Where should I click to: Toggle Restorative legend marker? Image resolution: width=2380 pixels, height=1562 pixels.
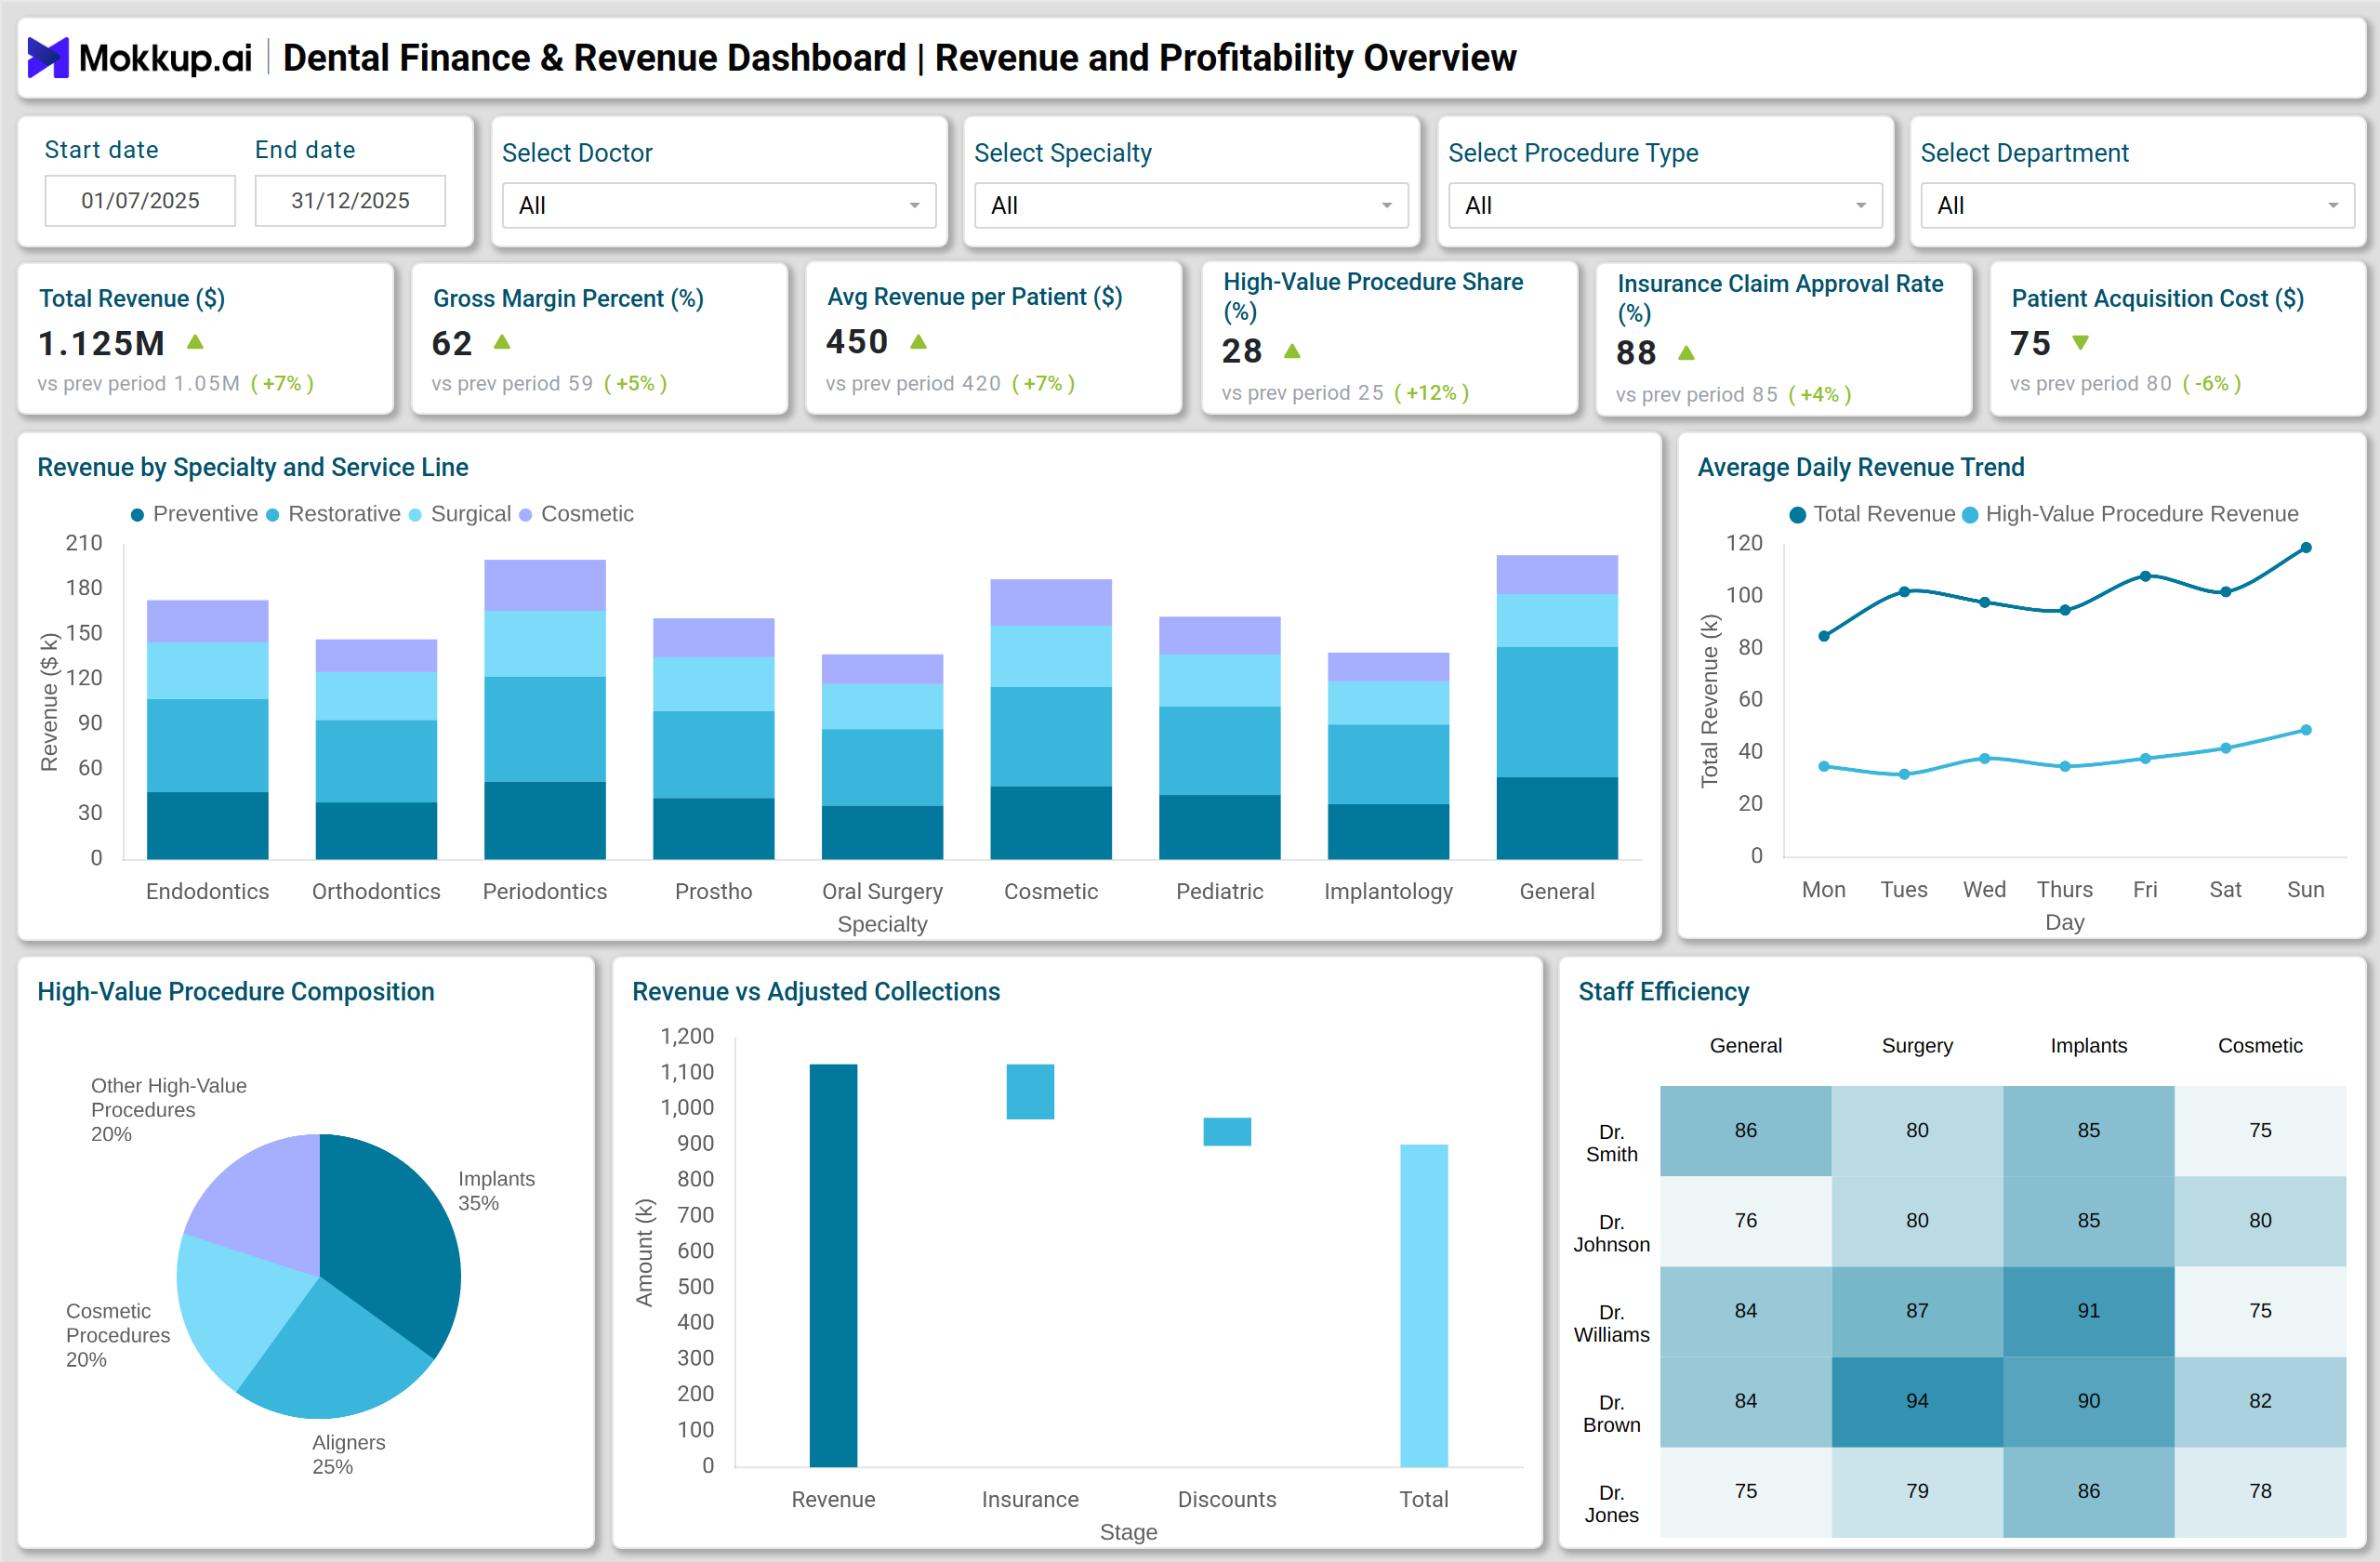[272, 515]
